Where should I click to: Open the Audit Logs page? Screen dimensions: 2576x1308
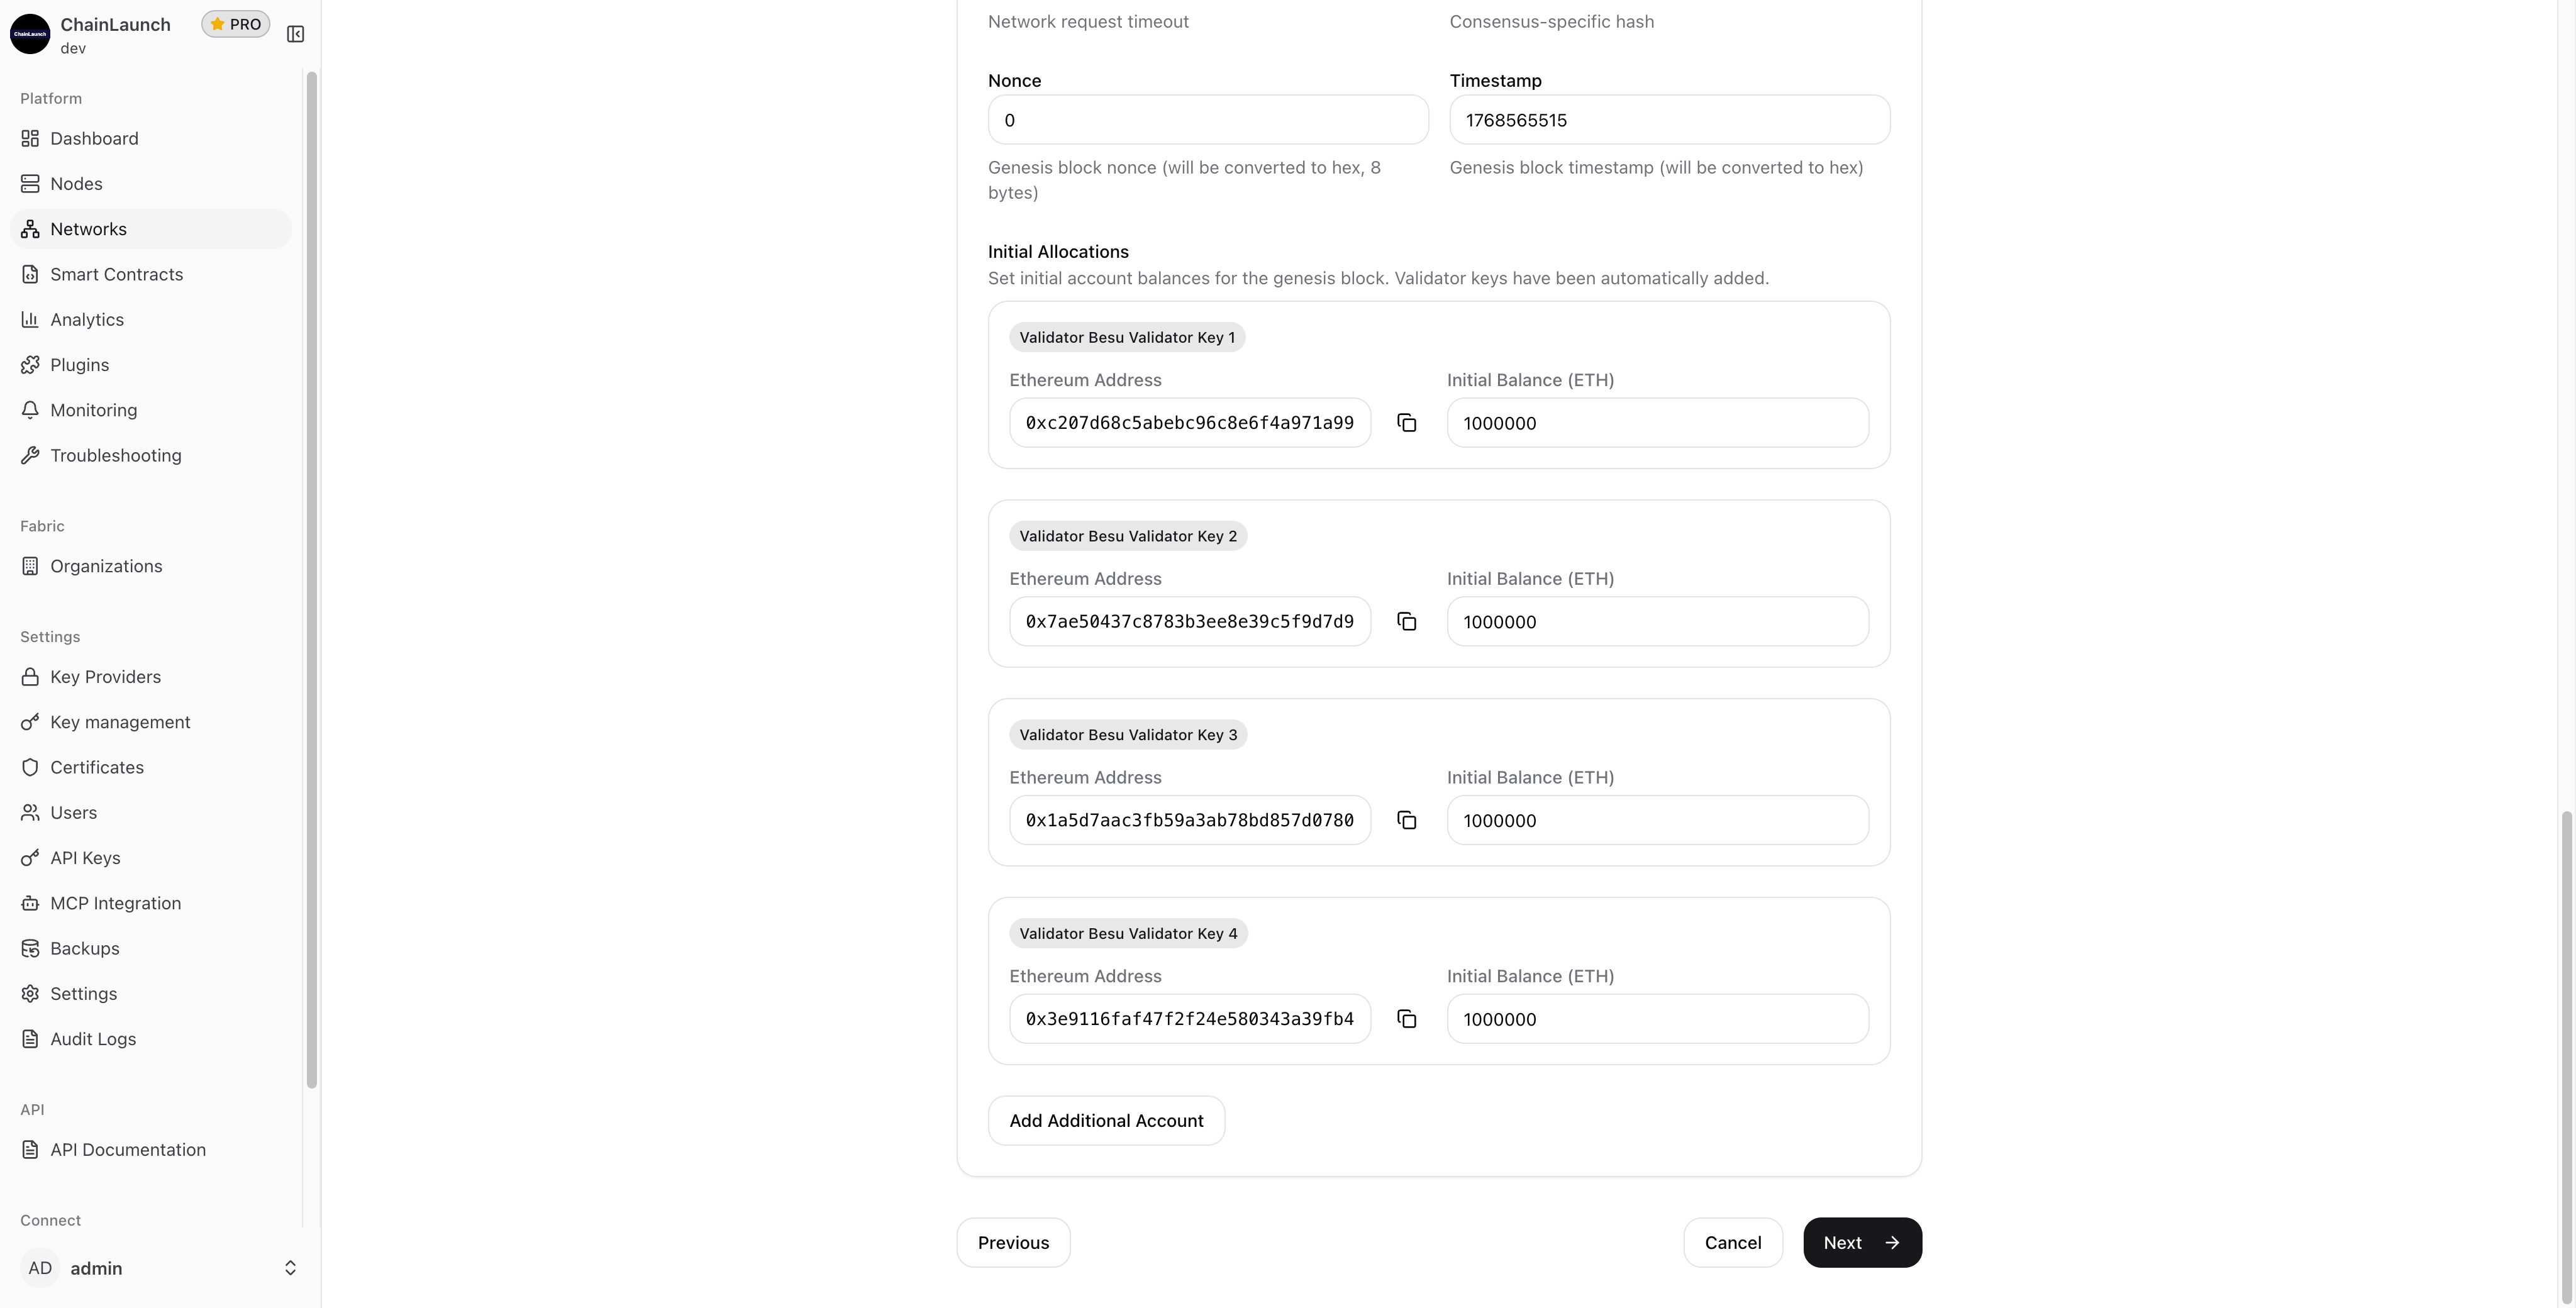[x=93, y=1039]
